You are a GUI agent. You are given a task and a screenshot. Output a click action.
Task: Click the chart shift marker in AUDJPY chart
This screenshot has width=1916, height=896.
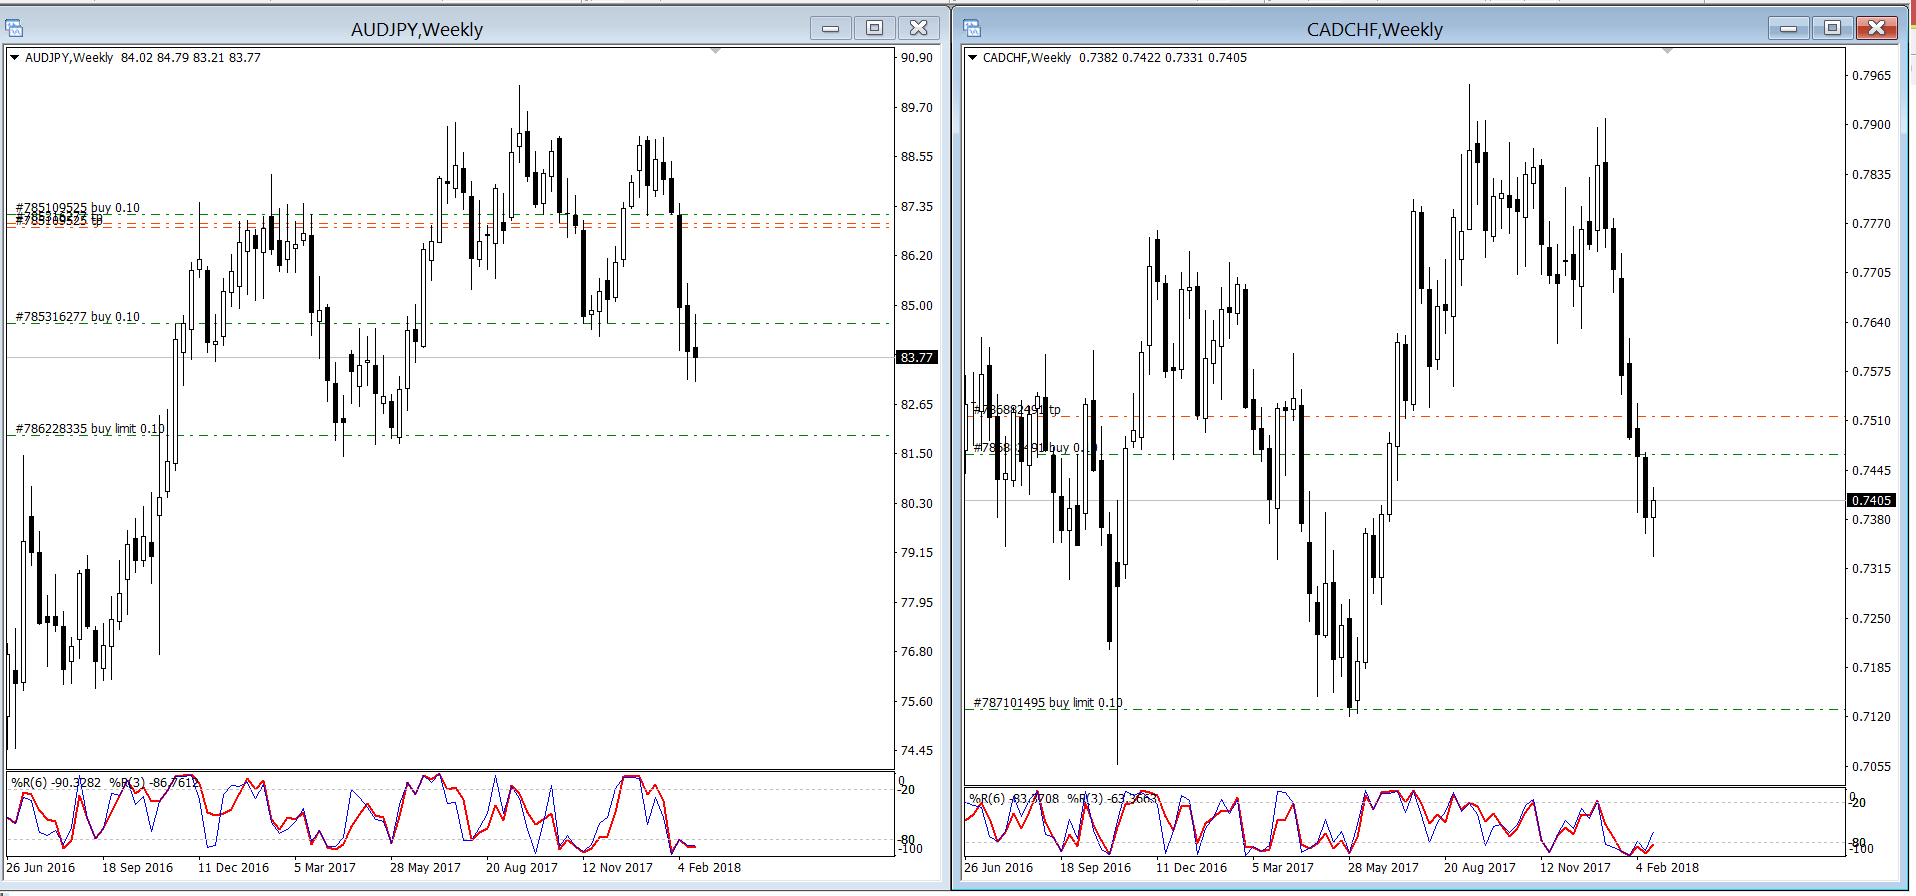pyautogui.click(x=715, y=50)
